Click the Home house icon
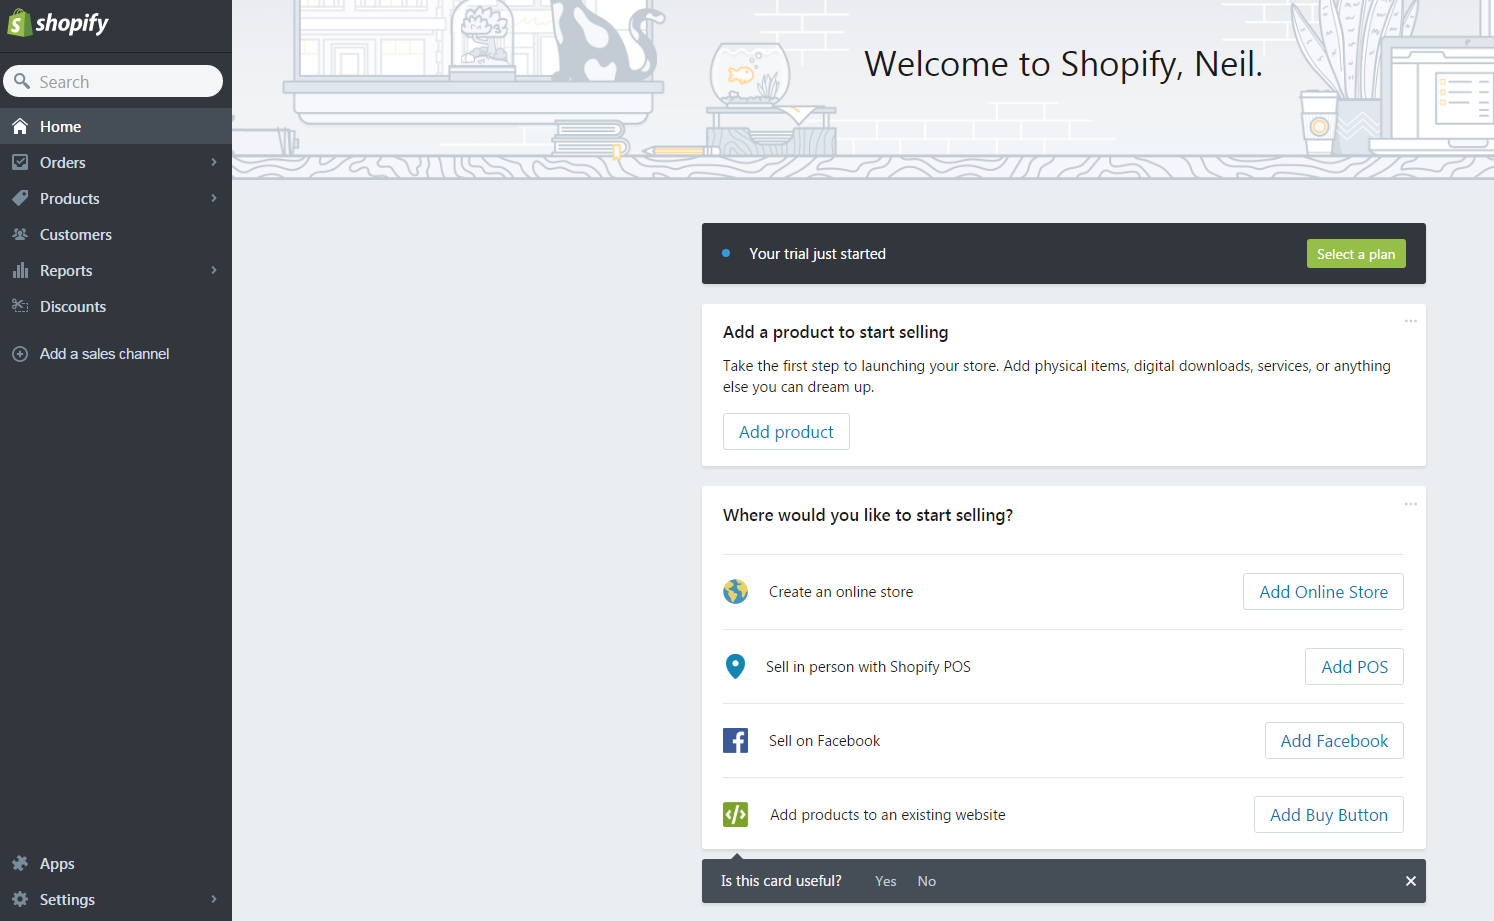The width and height of the screenshot is (1494, 921). point(20,127)
